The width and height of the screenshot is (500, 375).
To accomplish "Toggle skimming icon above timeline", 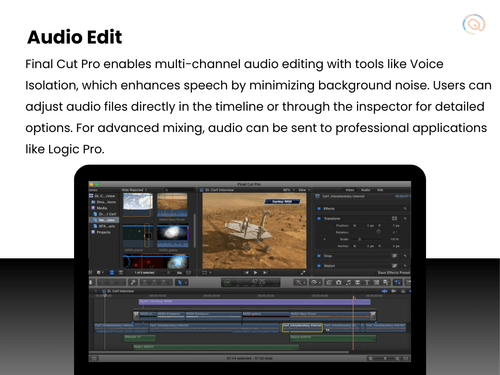I will (x=385, y=291).
